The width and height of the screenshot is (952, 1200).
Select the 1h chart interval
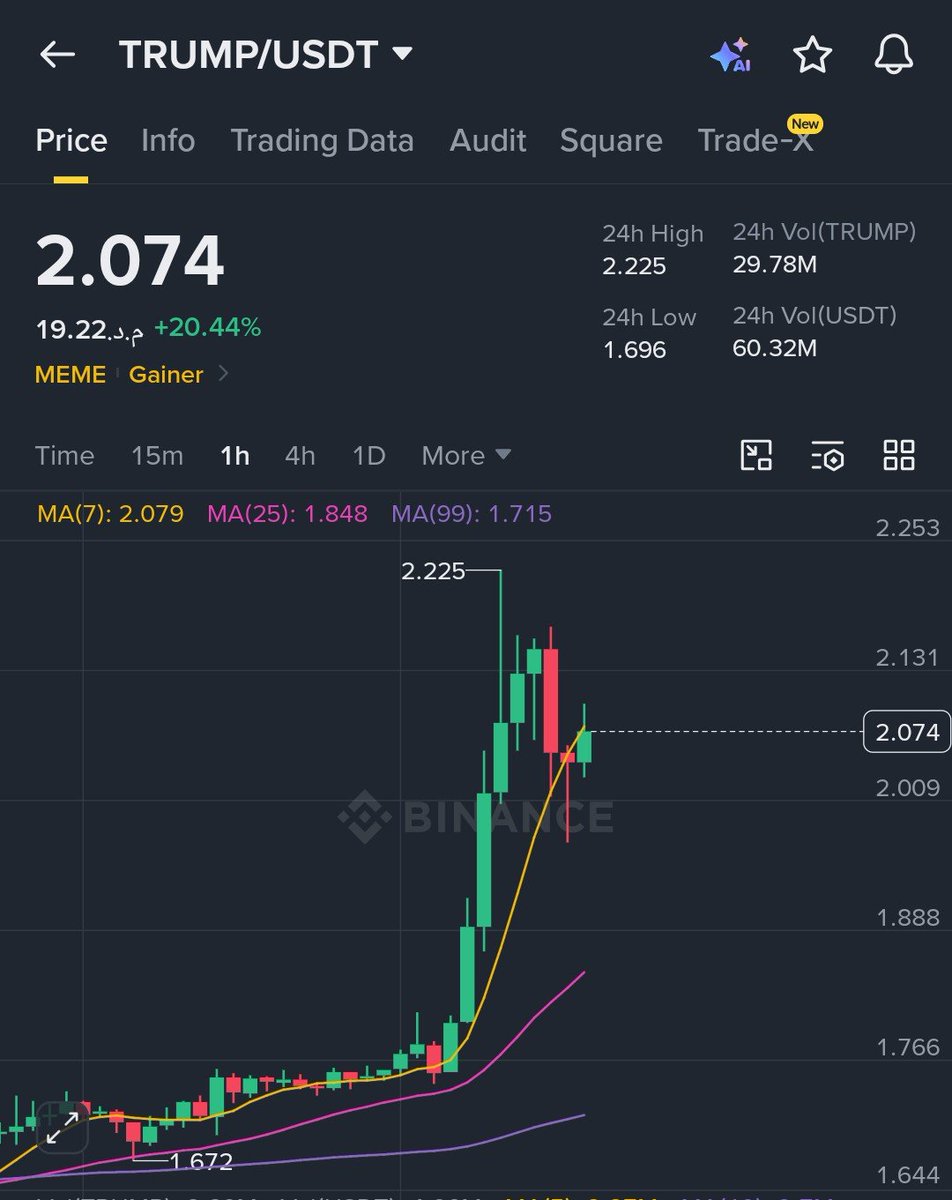(x=235, y=456)
